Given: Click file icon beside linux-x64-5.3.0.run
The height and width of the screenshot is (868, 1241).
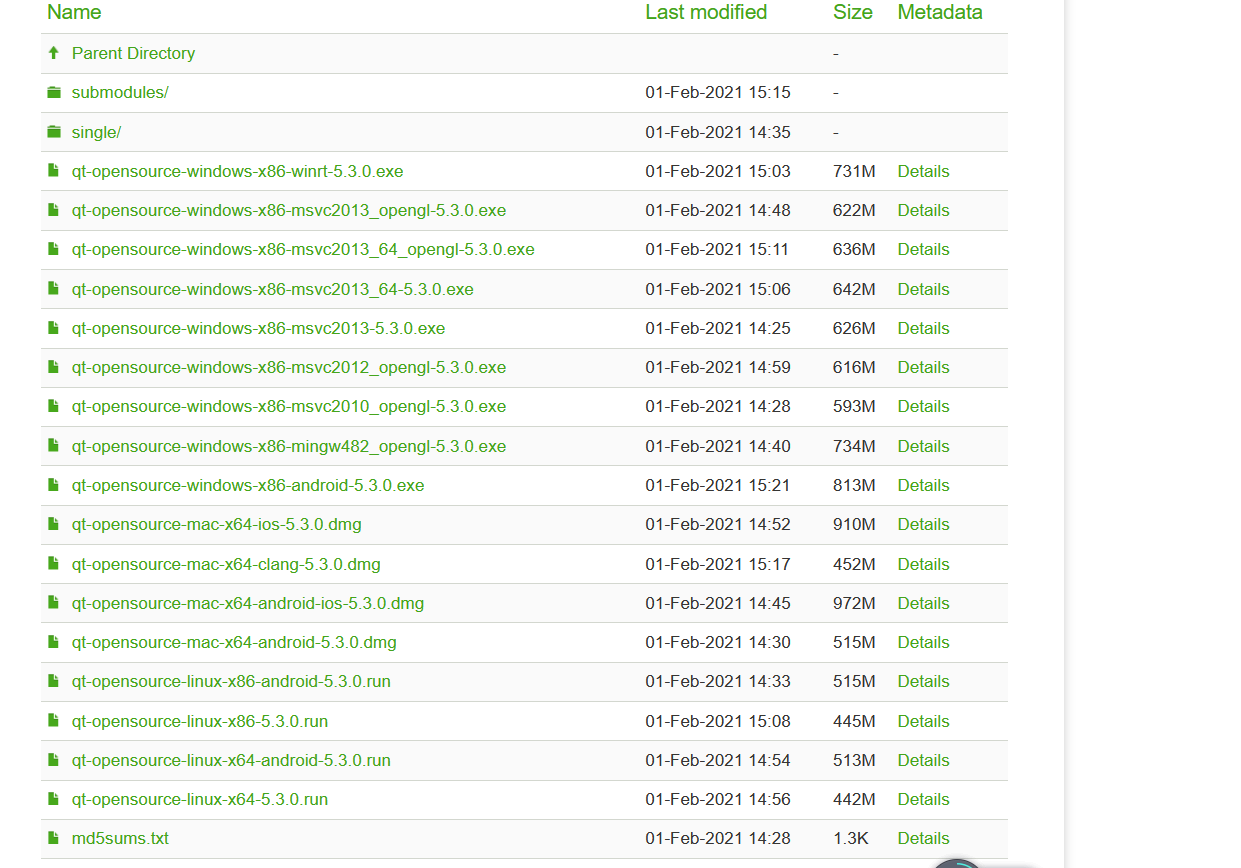Looking at the screenshot, I should point(54,799).
